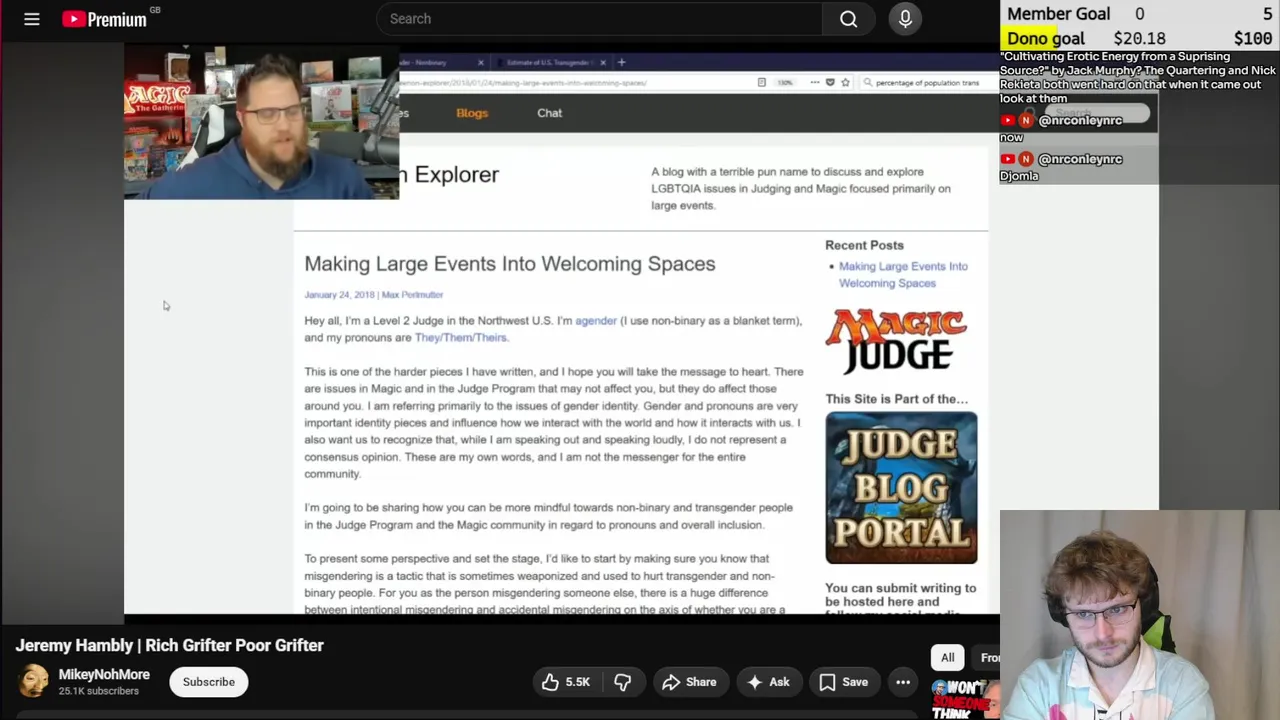Open Max Perlmutter author link
Image resolution: width=1280 pixels, height=720 pixels.
[412, 295]
